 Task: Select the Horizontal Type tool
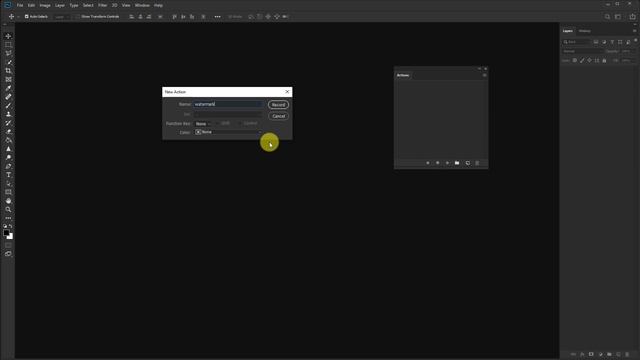8,175
